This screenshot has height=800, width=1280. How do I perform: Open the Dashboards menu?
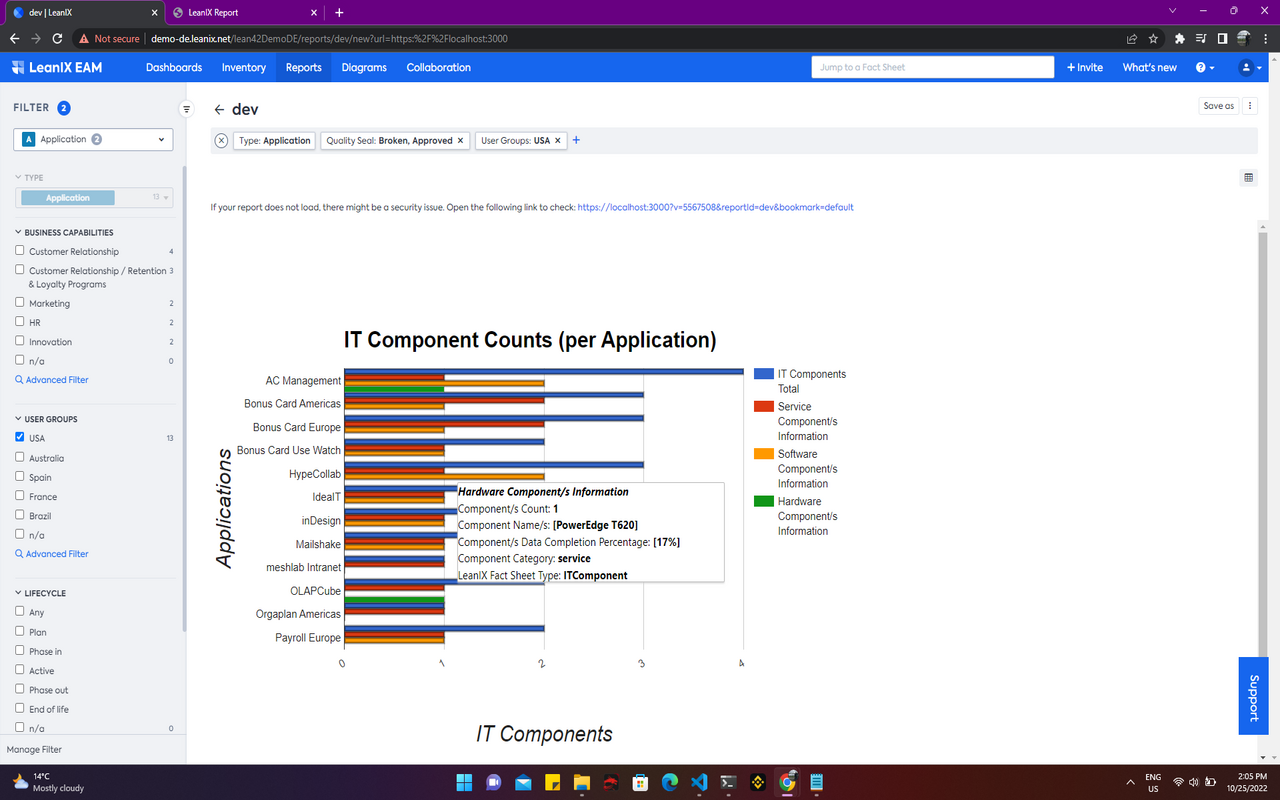click(174, 68)
